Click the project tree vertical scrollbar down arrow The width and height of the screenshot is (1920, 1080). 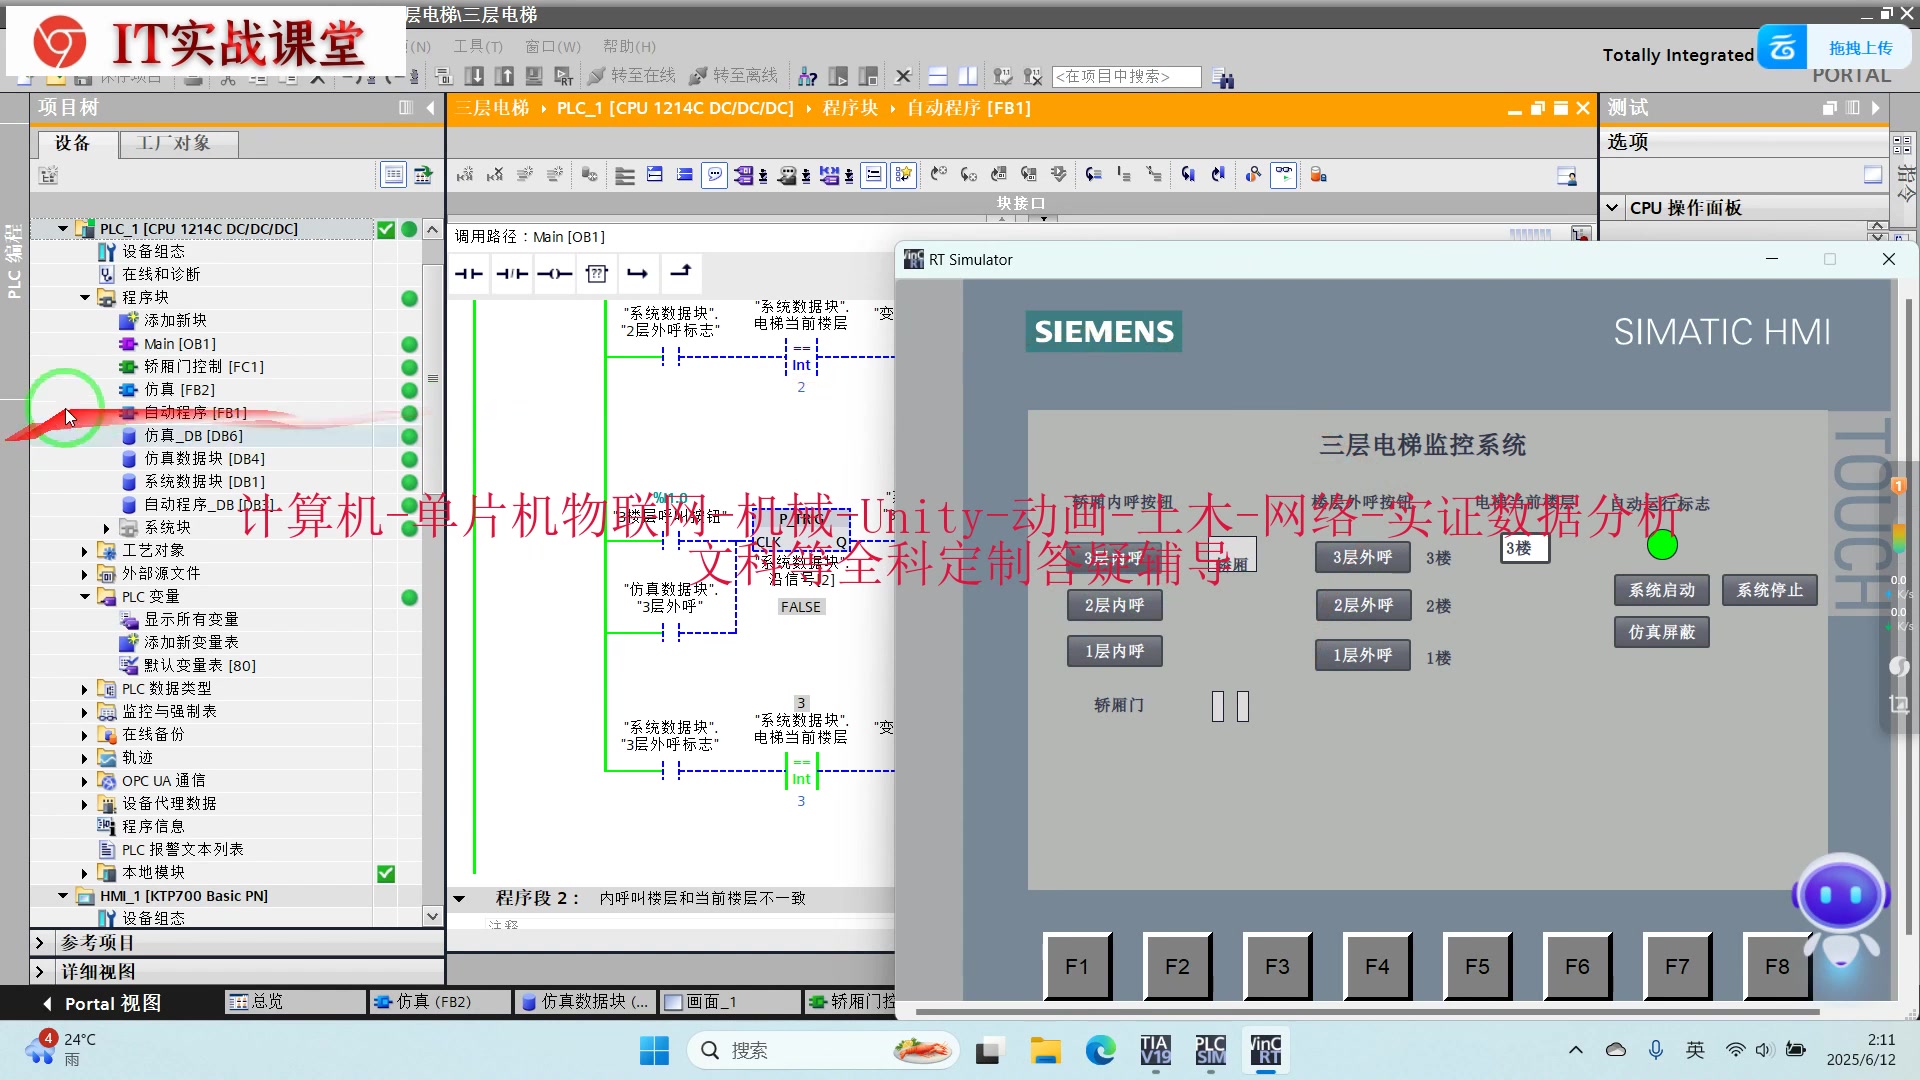point(432,916)
